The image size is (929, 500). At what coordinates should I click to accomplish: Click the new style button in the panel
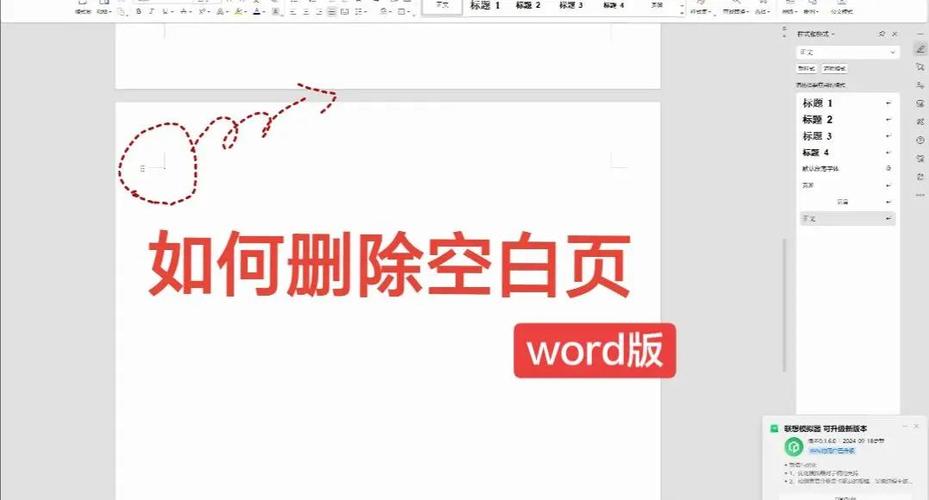coord(807,69)
